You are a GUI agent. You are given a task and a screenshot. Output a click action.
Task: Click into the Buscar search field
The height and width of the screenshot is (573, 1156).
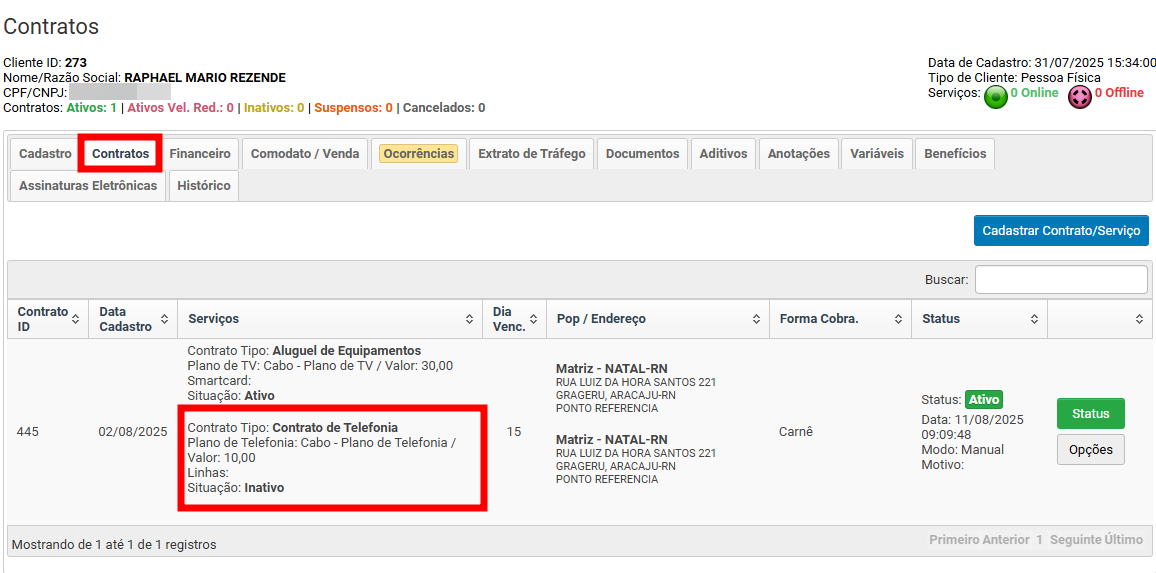(x=1060, y=280)
